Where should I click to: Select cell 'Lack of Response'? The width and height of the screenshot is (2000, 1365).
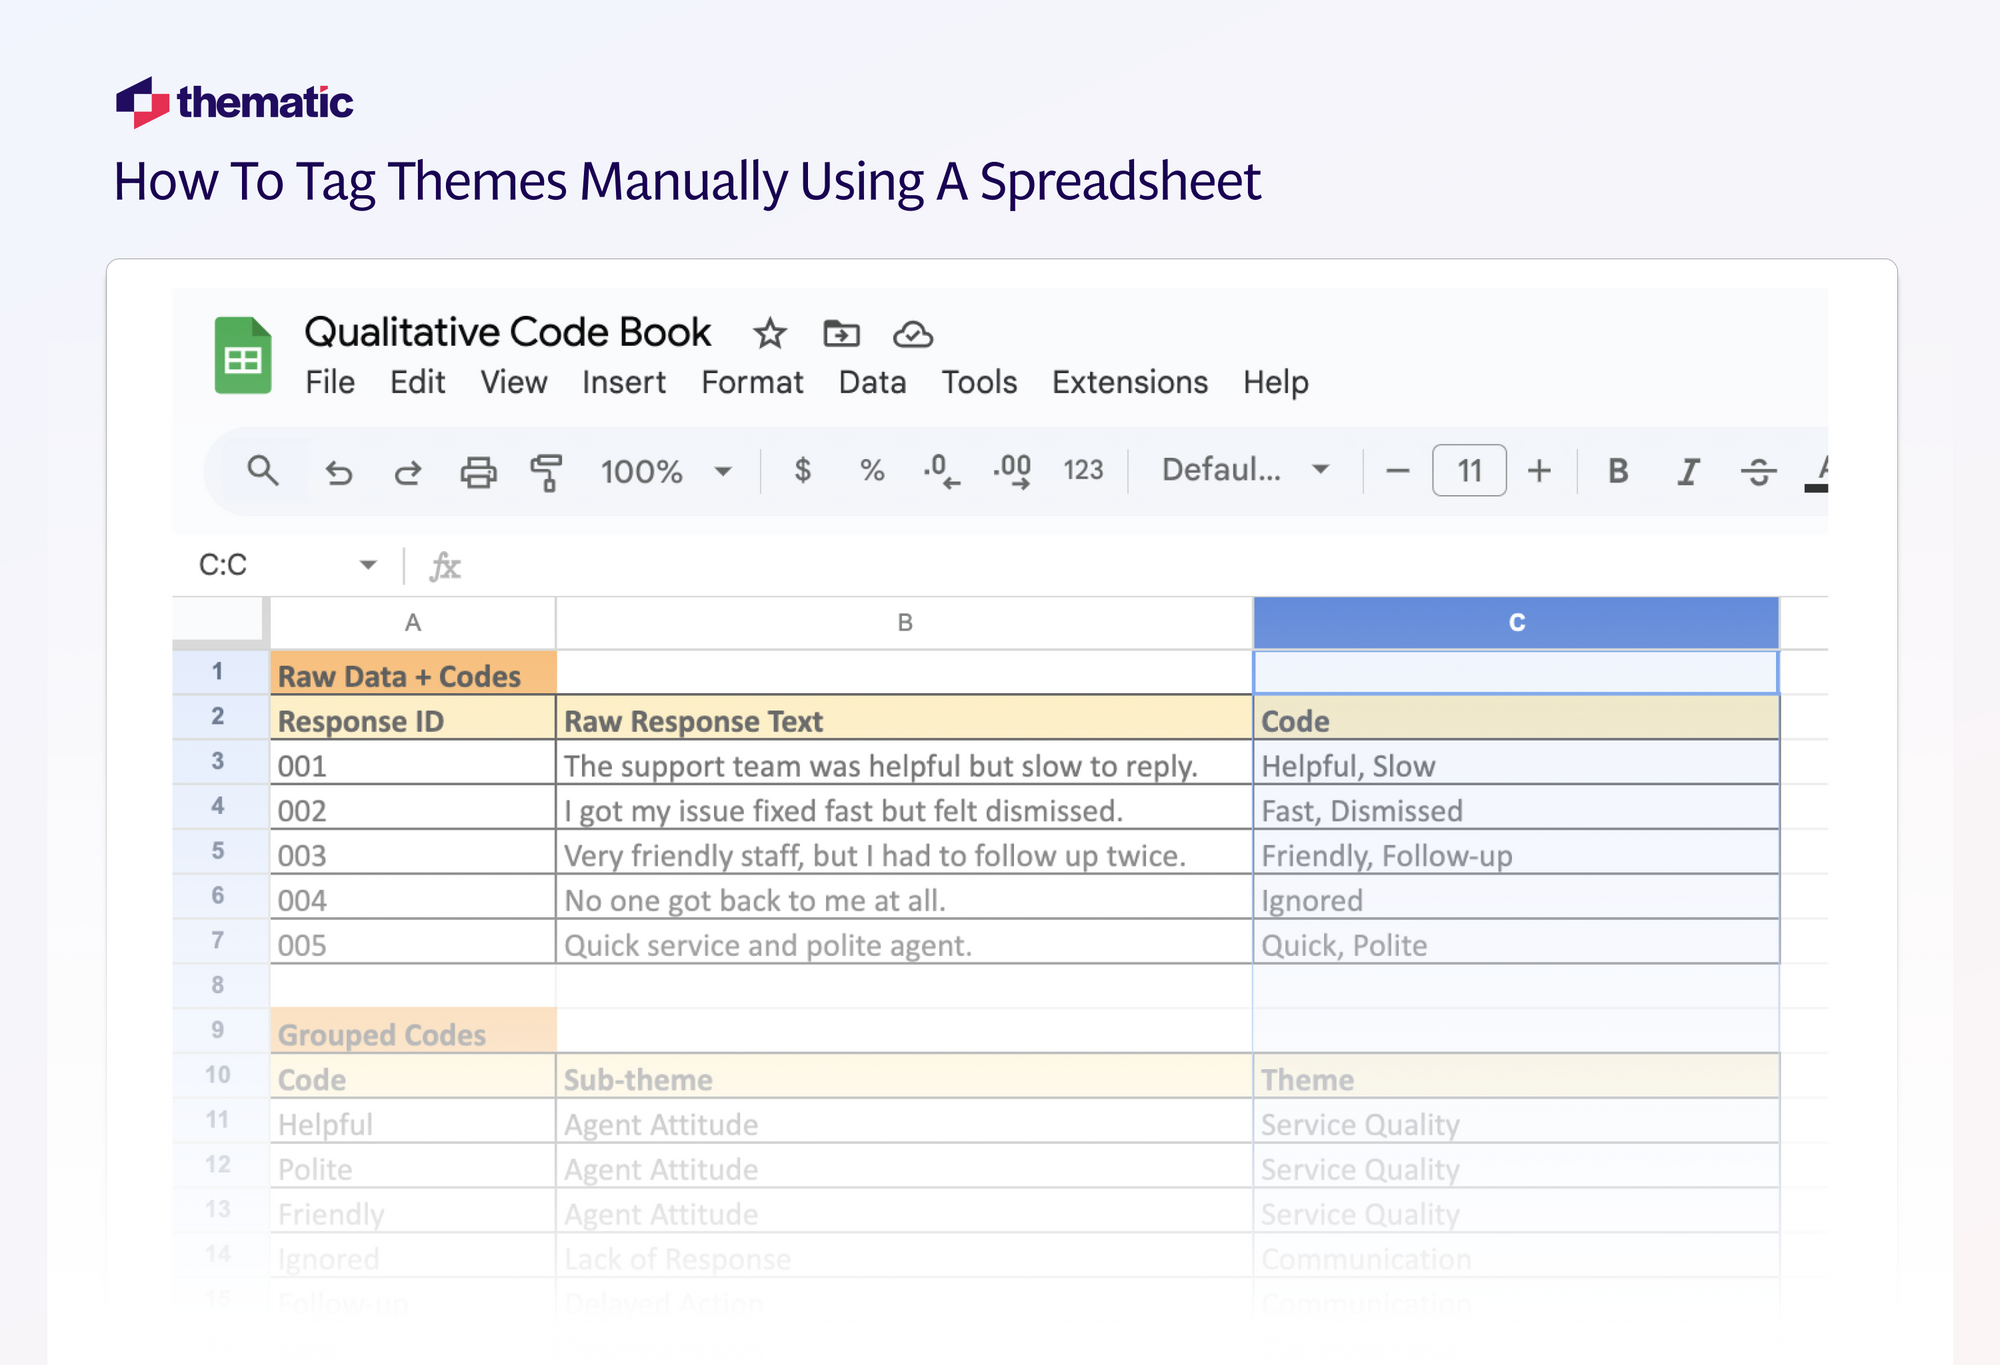tap(905, 1257)
